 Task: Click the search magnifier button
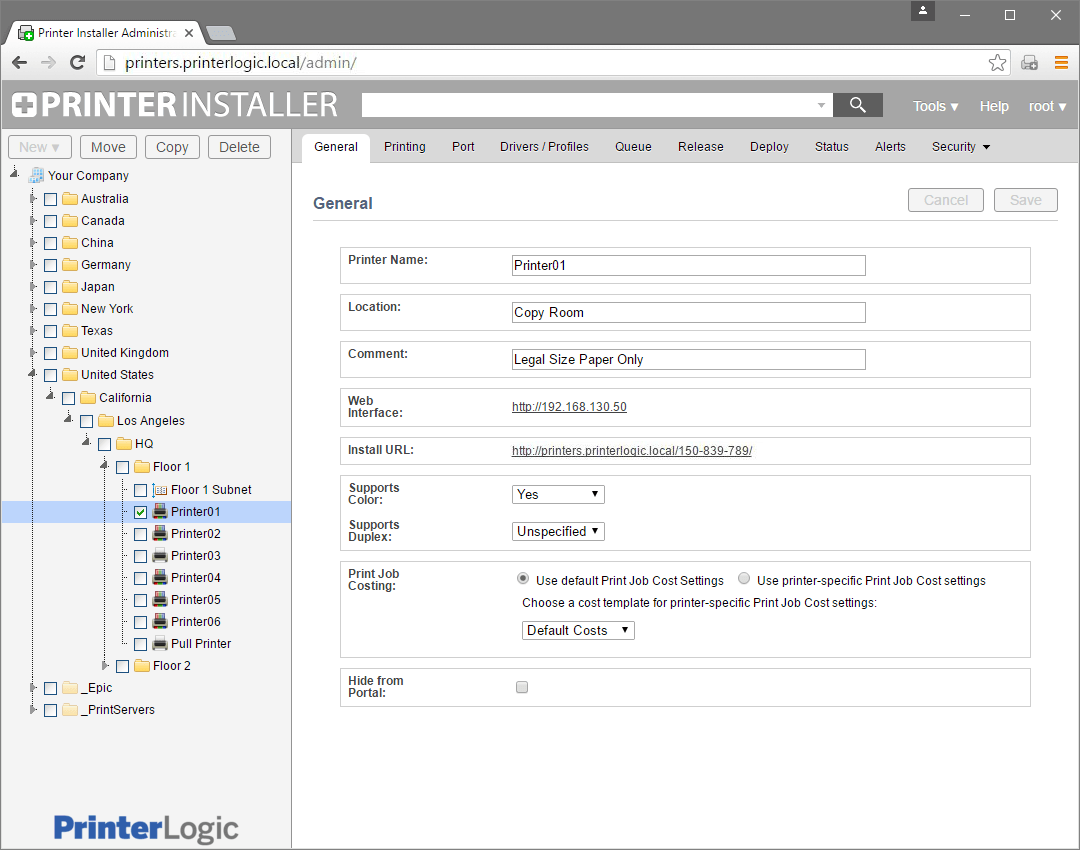[857, 105]
